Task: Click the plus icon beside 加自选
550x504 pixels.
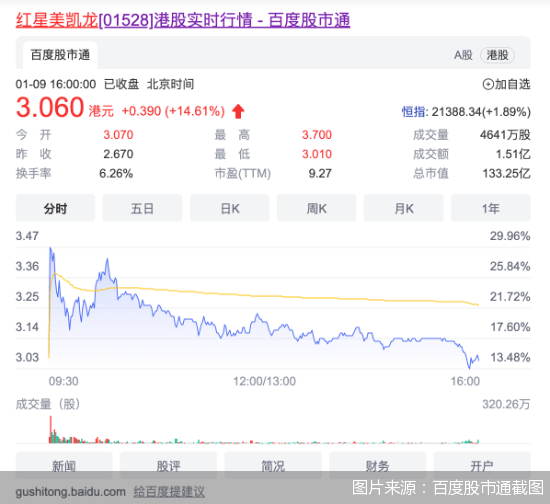Action: pos(488,84)
